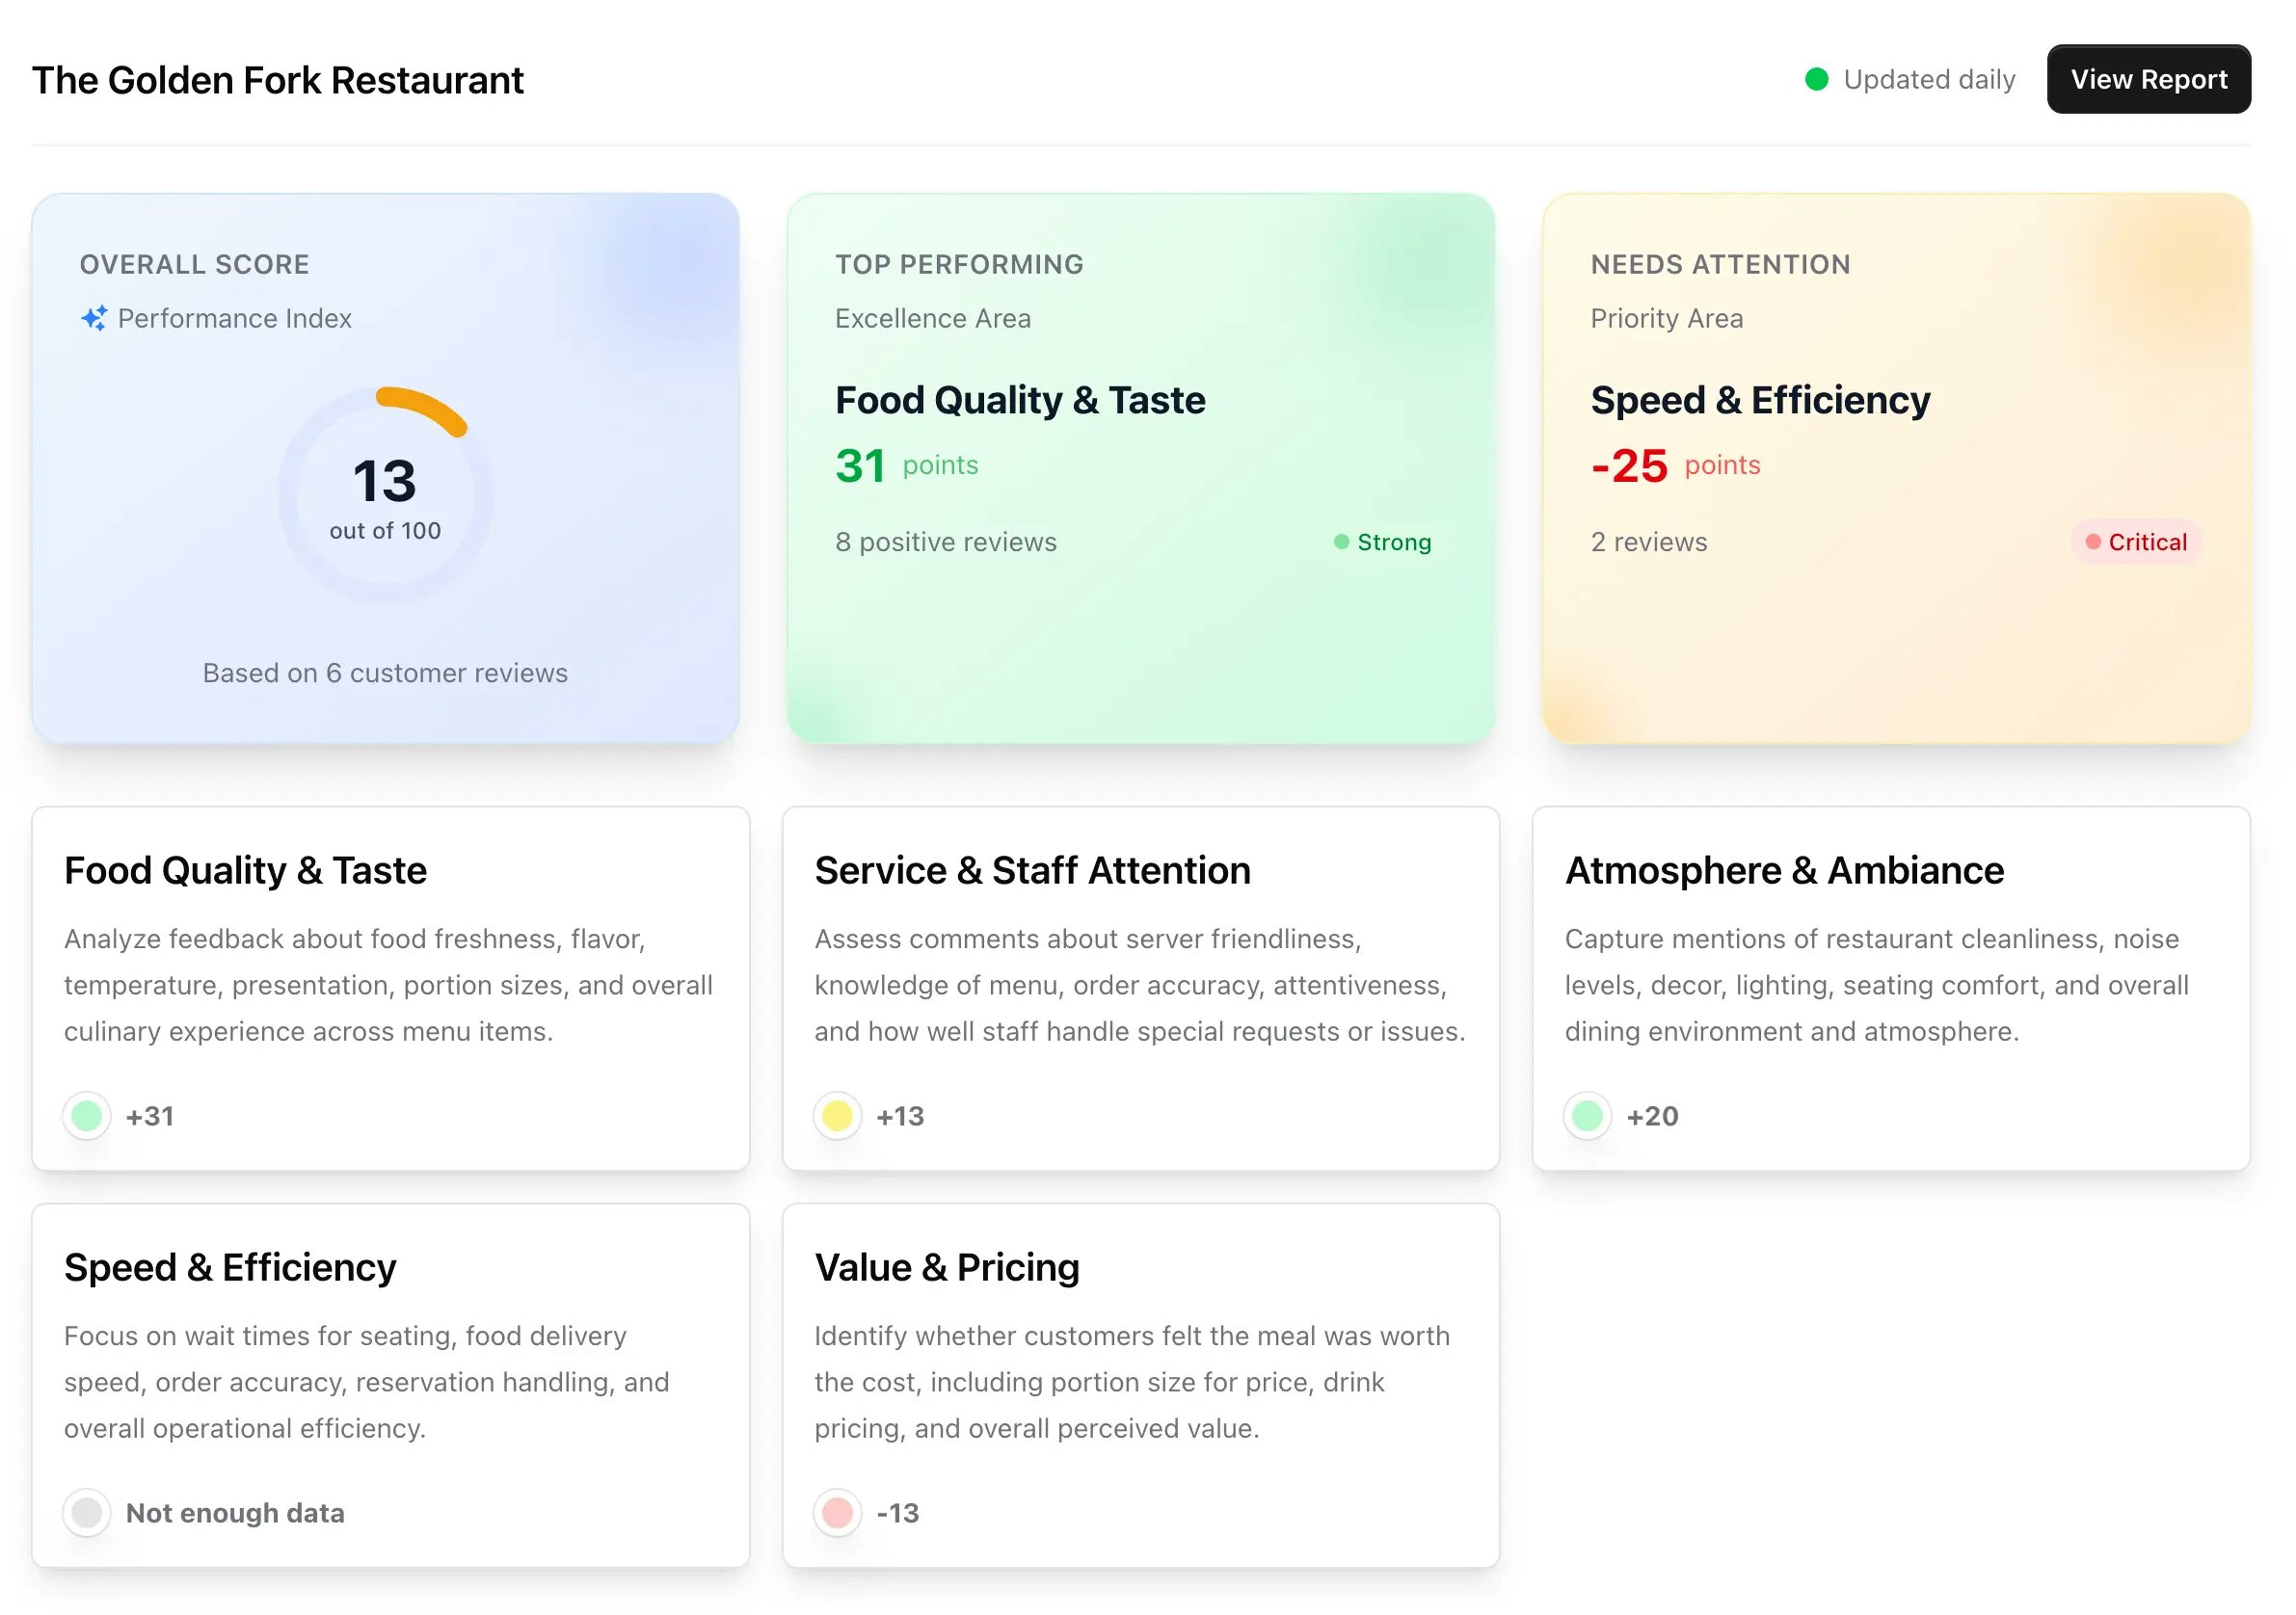Click the '31 points' score value
Screen dimensions: 2296x1615
[x=907, y=465]
